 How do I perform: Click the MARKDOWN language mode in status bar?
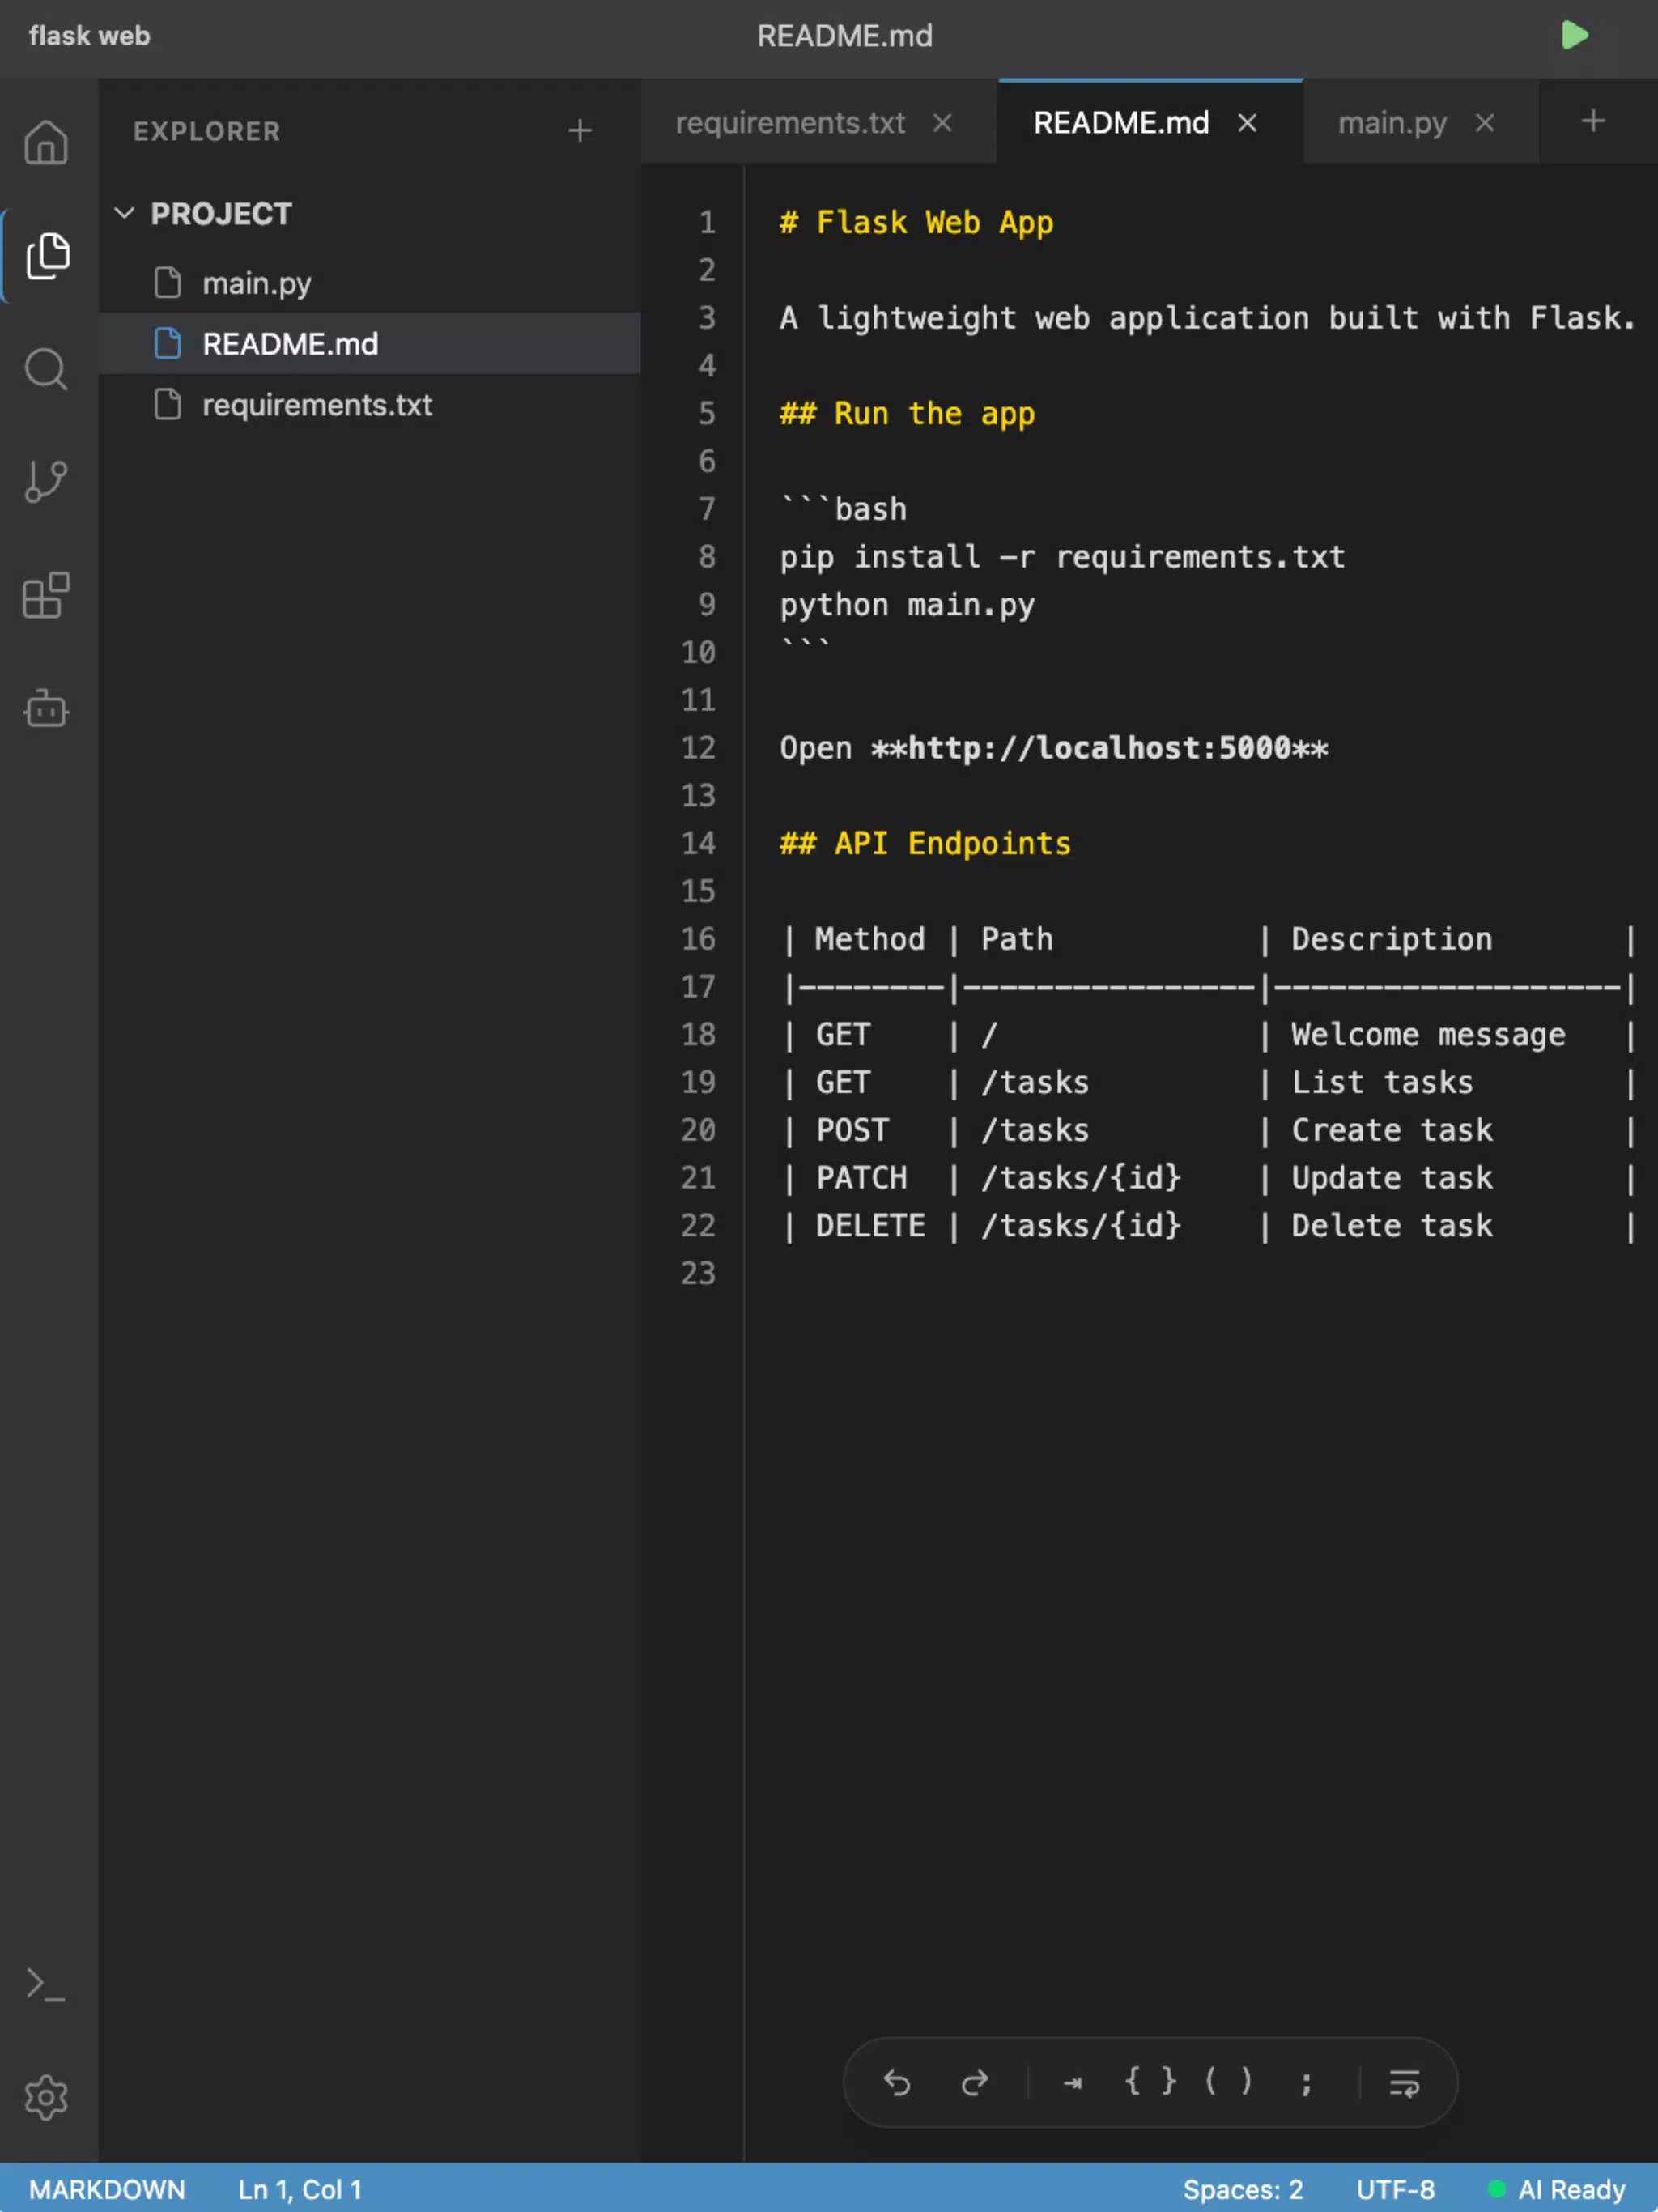point(107,2189)
